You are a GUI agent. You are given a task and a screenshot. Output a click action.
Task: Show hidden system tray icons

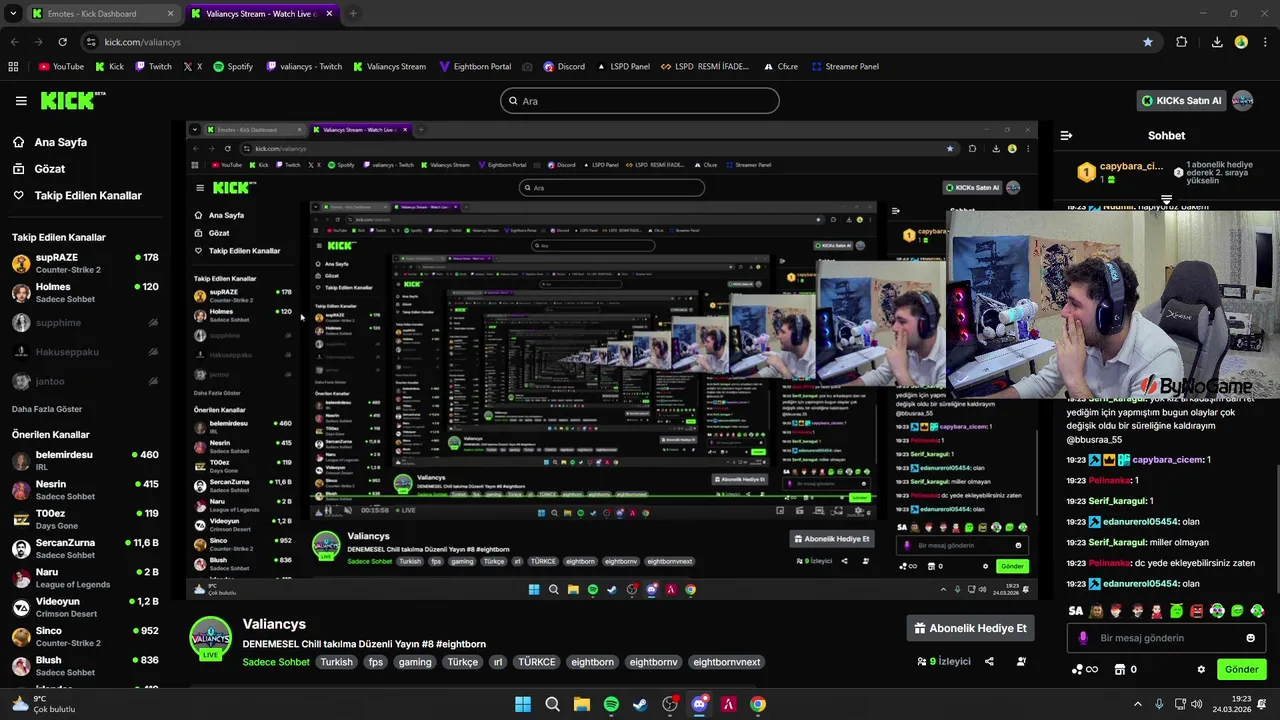click(x=1138, y=704)
